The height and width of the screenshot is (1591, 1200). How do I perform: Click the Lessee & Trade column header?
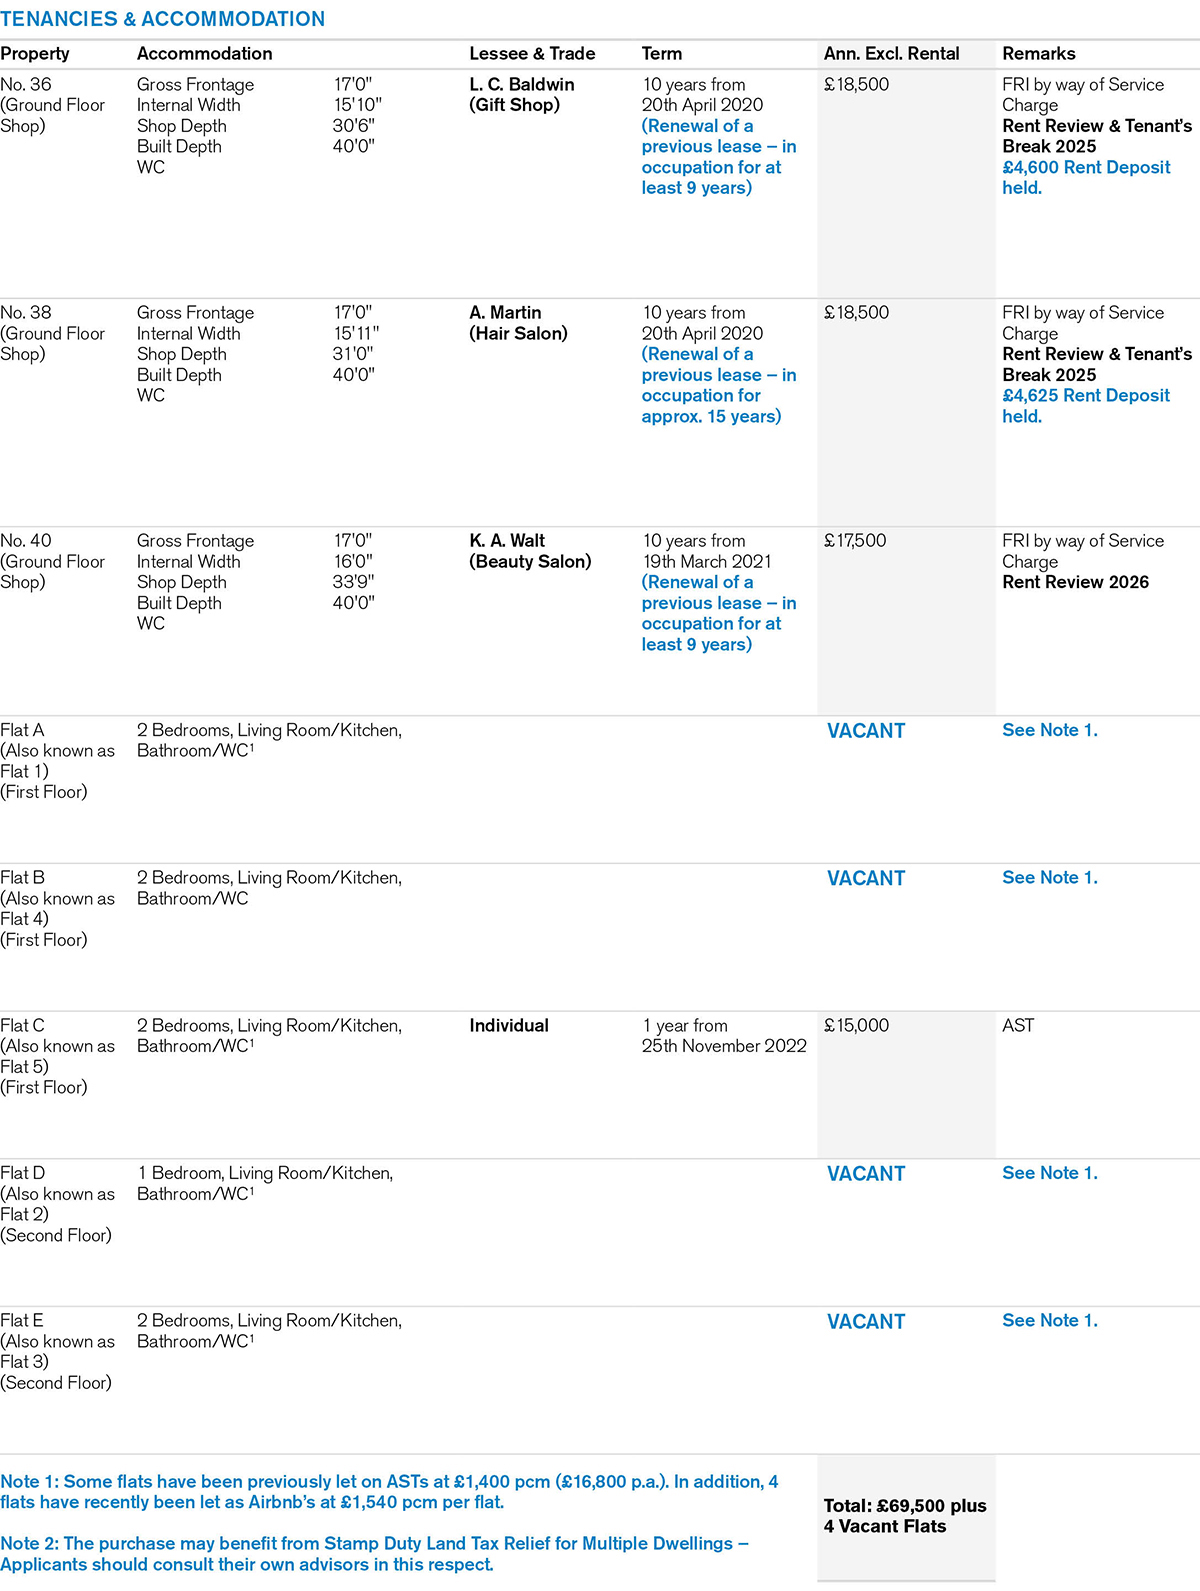[532, 54]
